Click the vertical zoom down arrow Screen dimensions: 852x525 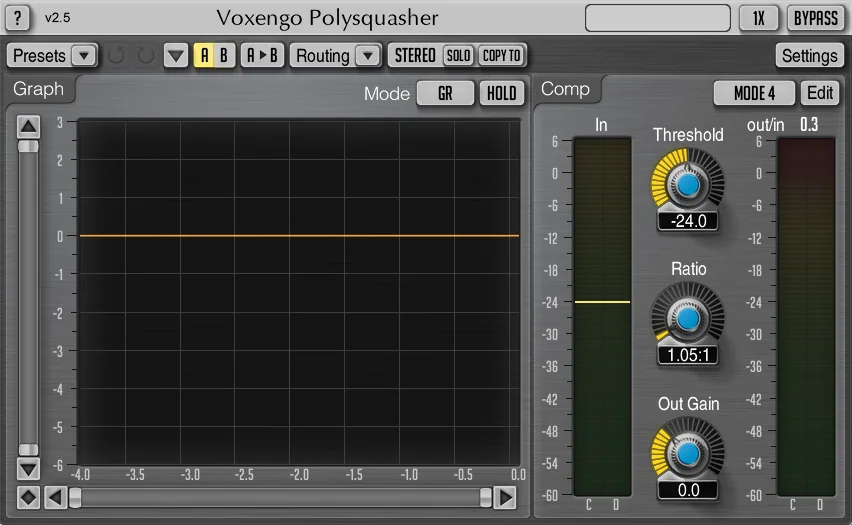coord(28,468)
